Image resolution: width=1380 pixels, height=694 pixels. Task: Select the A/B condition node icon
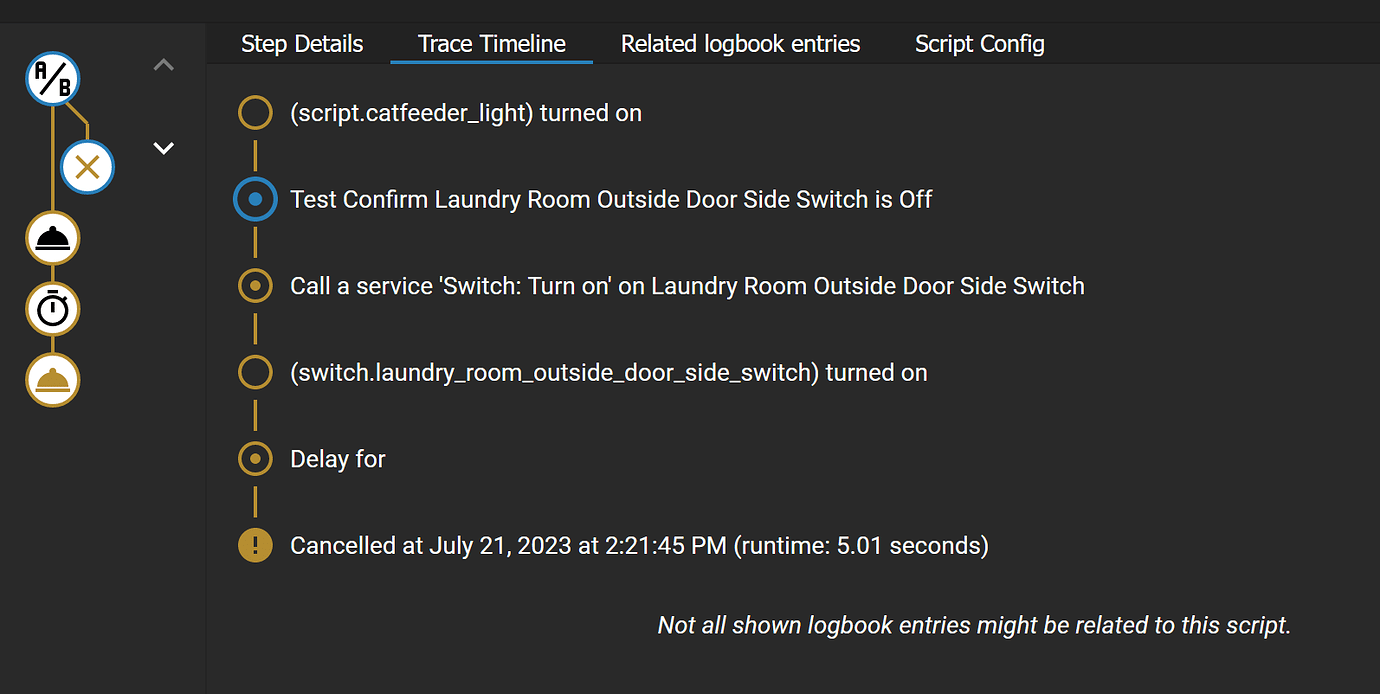tap(52, 79)
